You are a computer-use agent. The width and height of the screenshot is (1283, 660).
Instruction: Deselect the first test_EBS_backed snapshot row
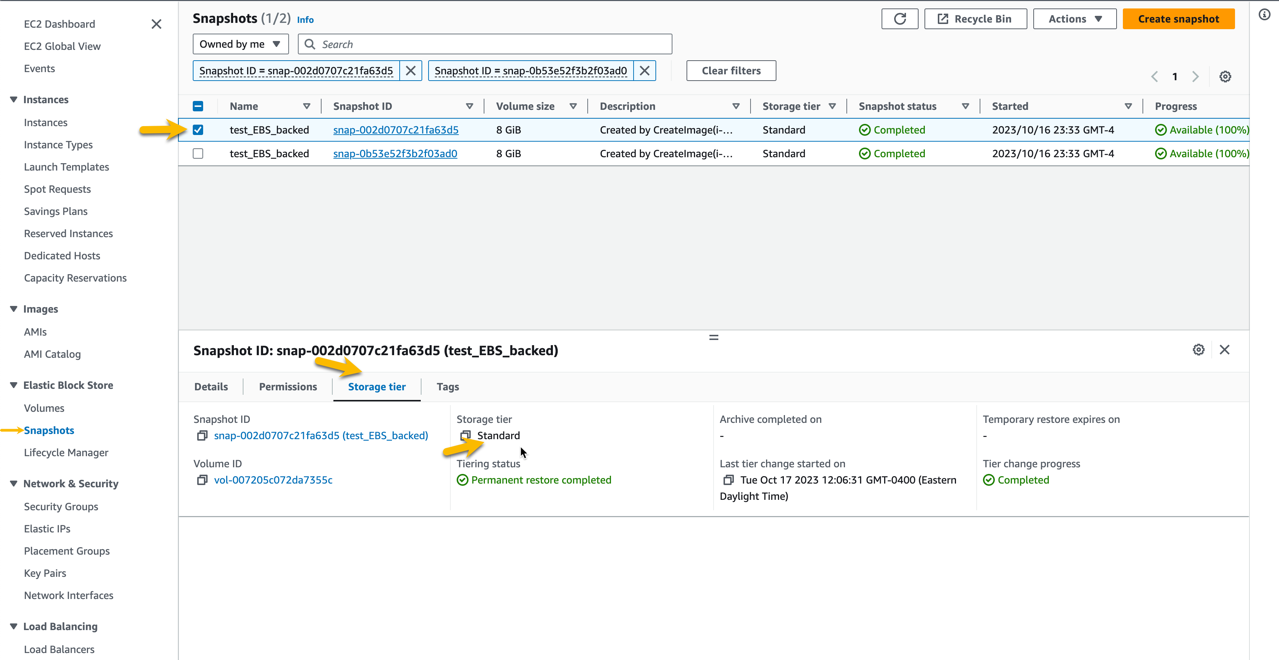(x=198, y=129)
